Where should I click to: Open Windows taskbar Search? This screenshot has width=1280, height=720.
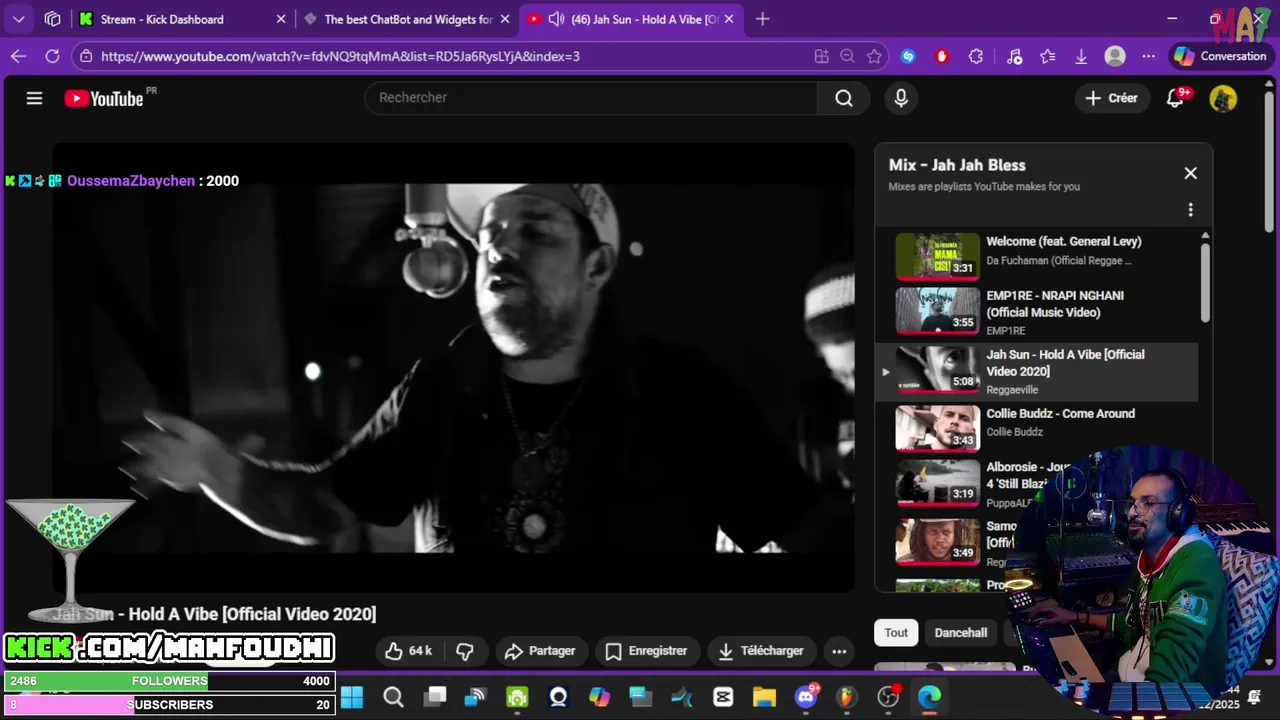(393, 697)
